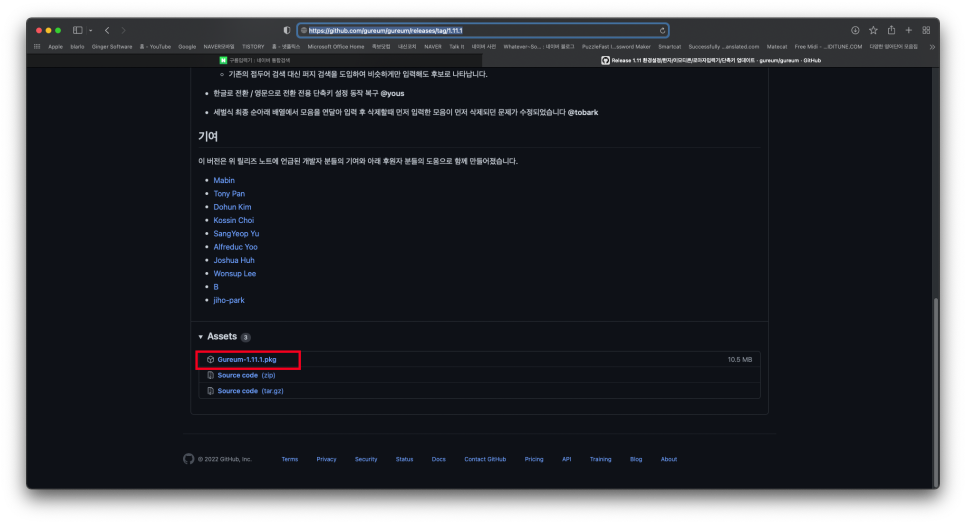
Task: Open Kossin Choi's contributor link
Action: click(x=233, y=220)
